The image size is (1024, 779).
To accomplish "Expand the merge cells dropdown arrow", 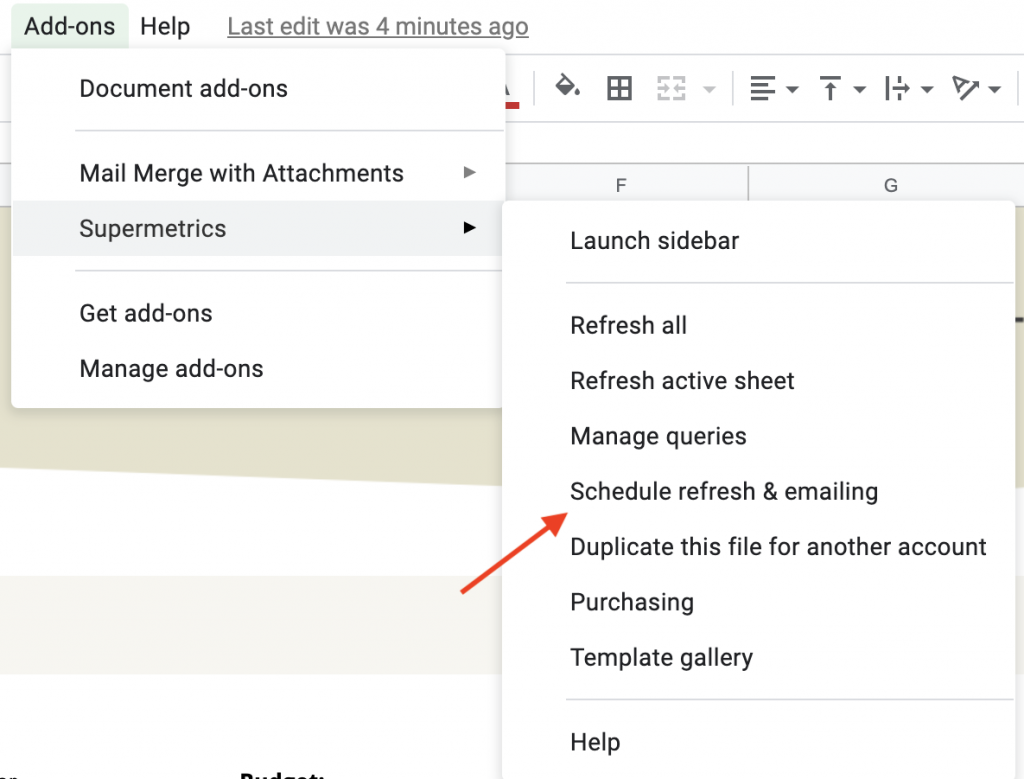I will pyautogui.click(x=710, y=90).
